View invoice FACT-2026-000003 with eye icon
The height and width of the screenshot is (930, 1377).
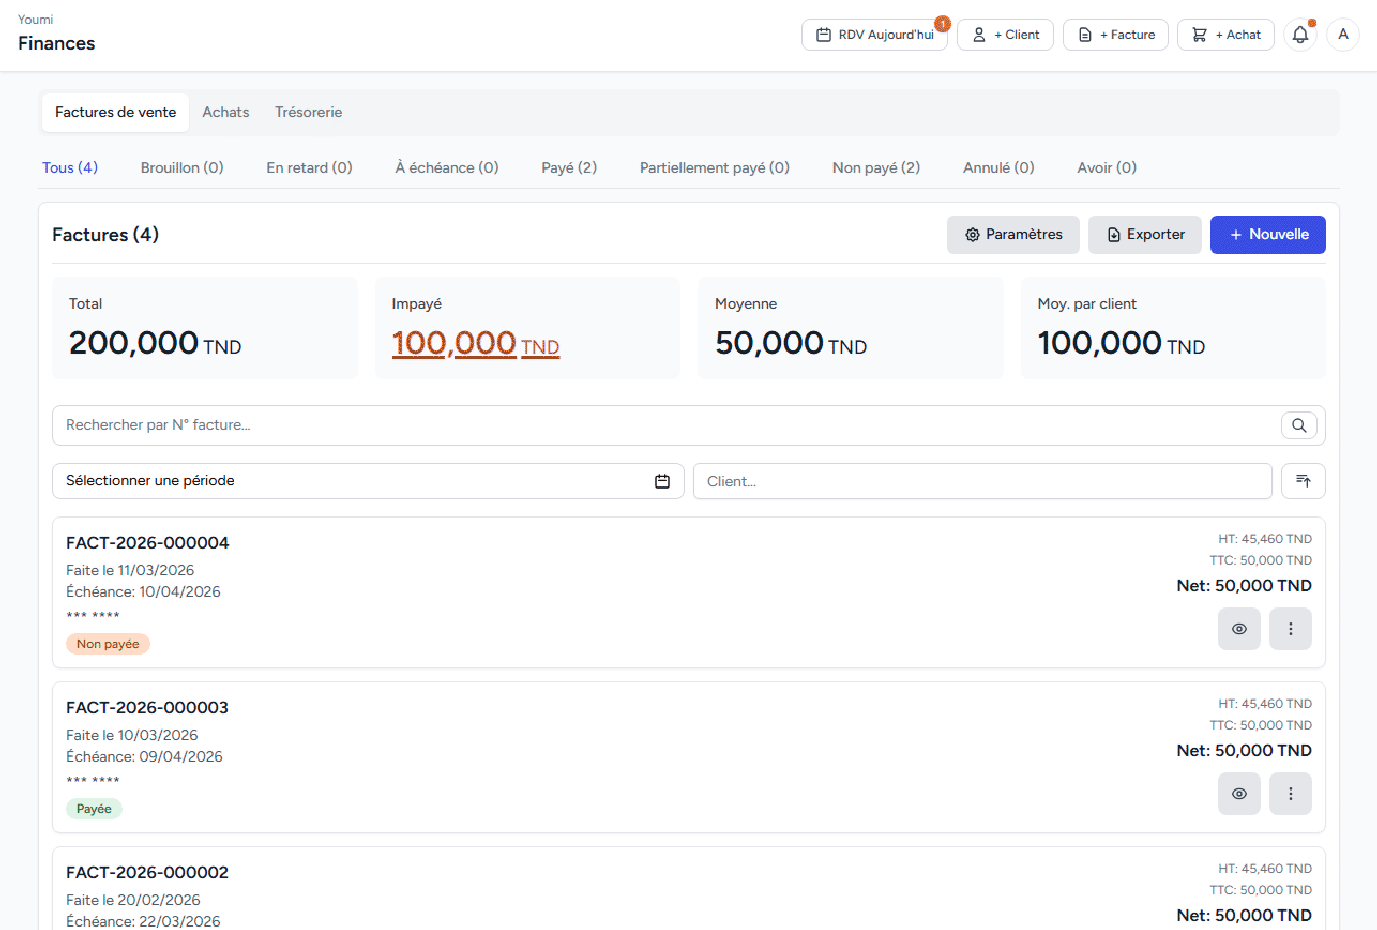click(x=1239, y=794)
